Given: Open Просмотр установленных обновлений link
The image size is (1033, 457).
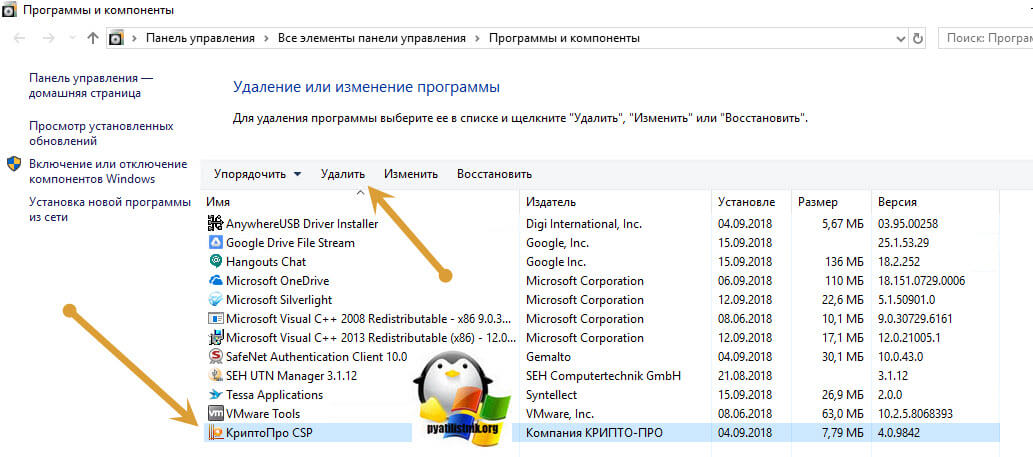Looking at the screenshot, I should tap(101, 134).
